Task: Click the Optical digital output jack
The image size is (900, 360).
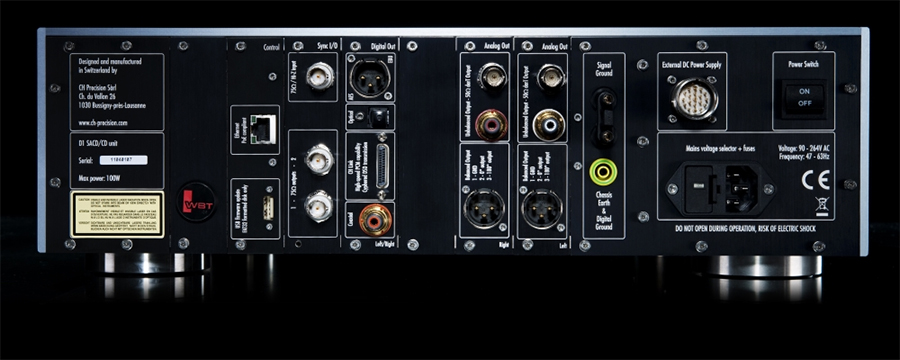Action: tap(377, 118)
